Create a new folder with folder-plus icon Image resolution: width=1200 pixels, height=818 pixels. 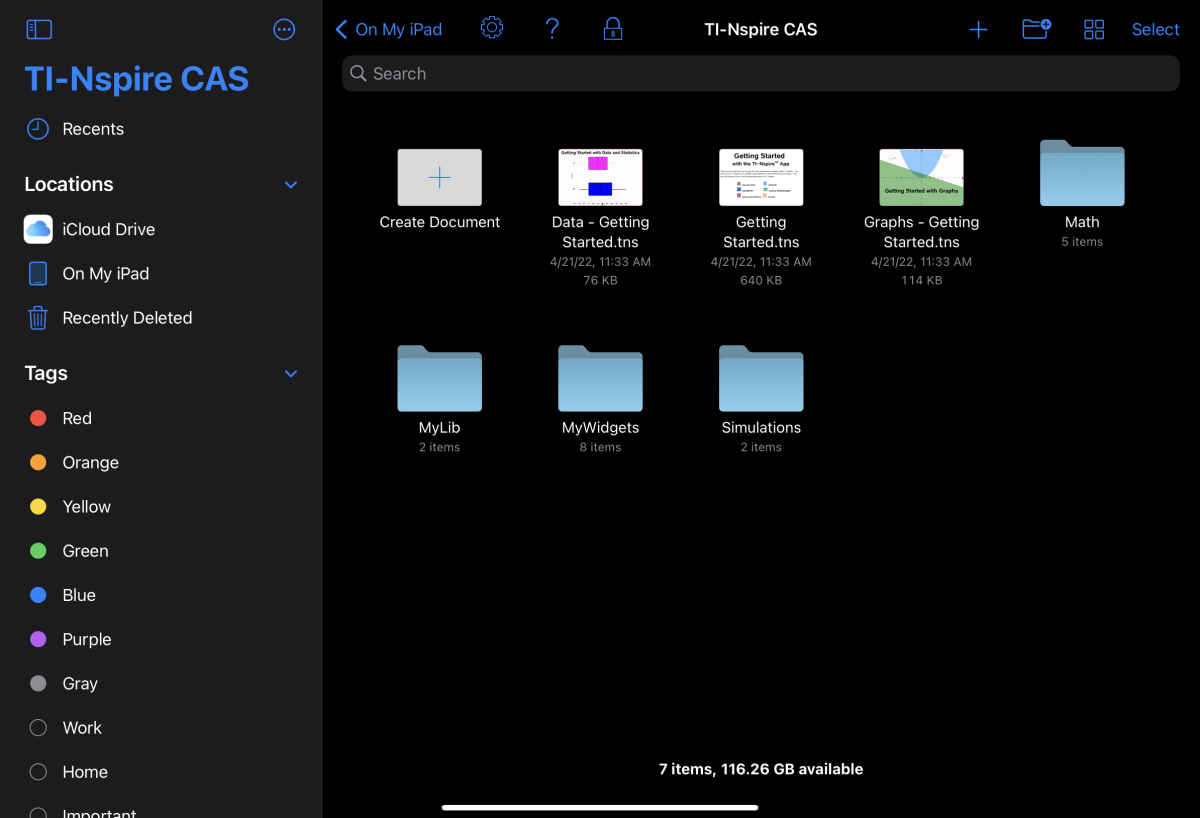pyautogui.click(x=1036, y=29)
